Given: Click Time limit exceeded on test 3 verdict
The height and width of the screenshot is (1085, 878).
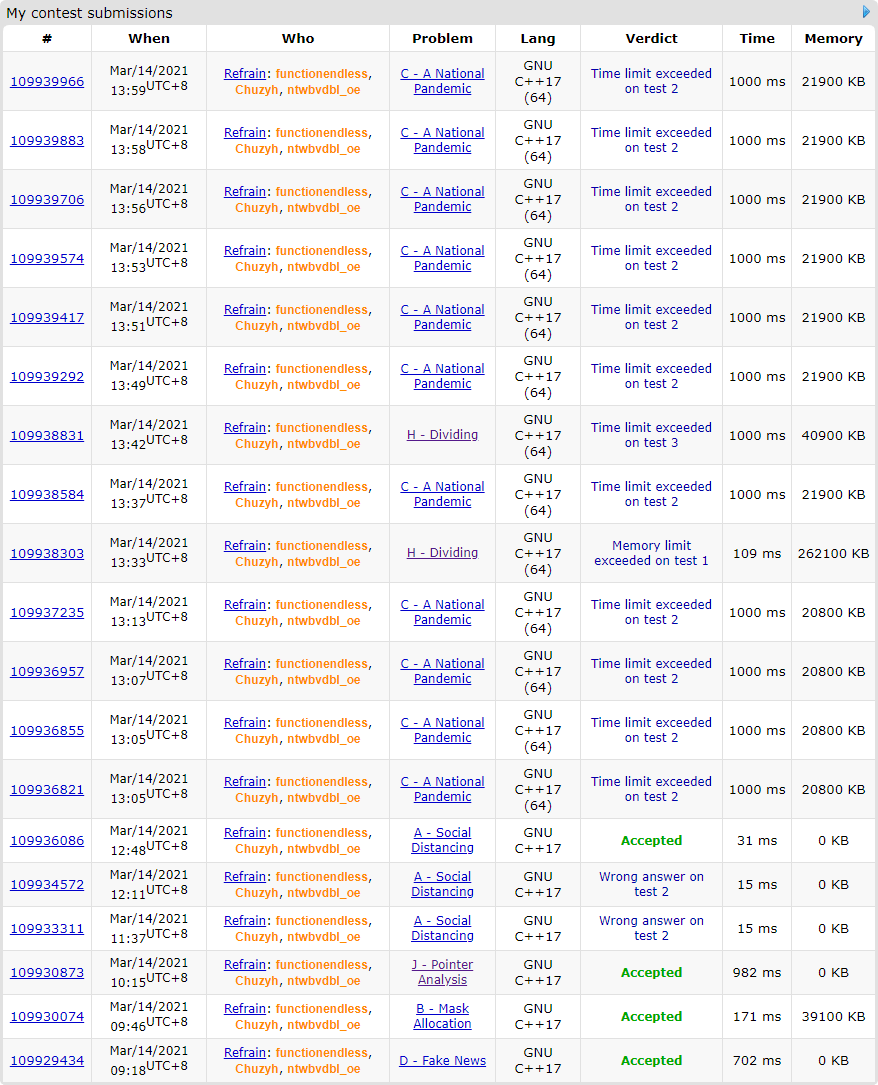Looking at the screenshot, I should tap(651, 435).
